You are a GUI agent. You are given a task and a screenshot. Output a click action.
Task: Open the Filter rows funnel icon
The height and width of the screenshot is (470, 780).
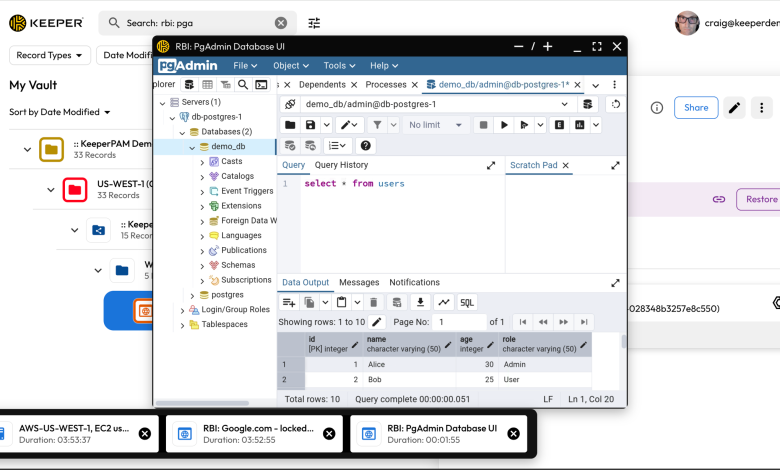378,125
